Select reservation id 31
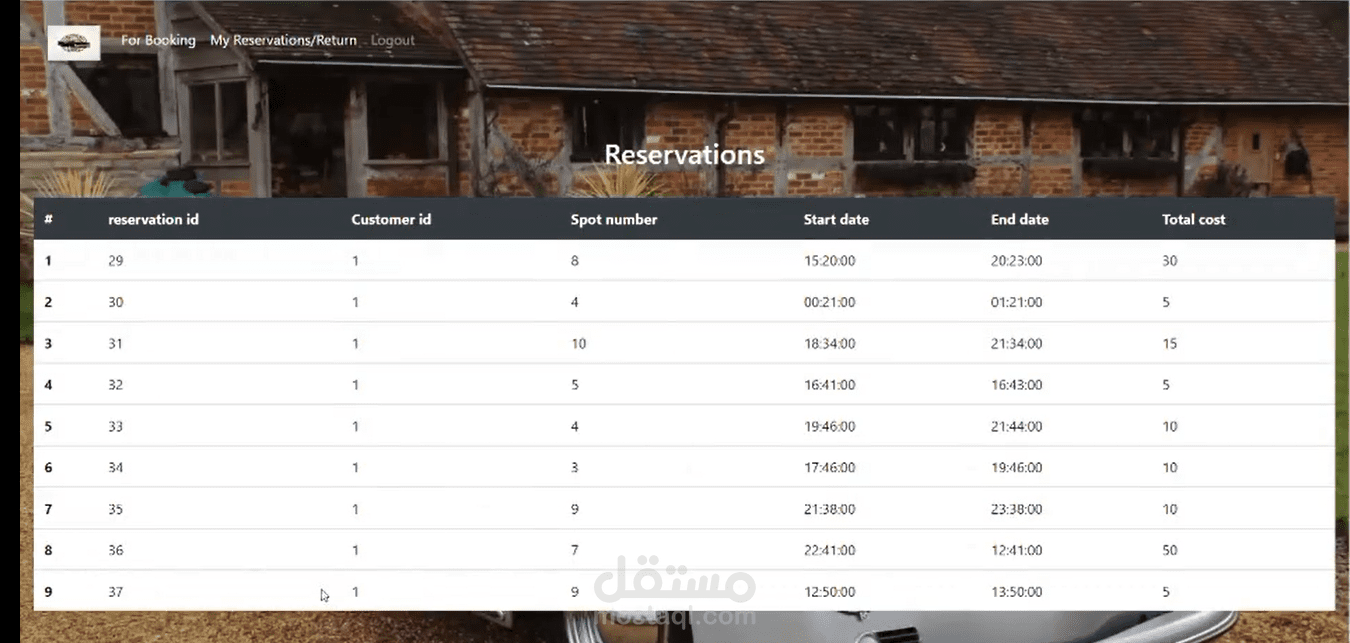The height and width of the screenshot is (643, 1350). (x=116, y=344)
